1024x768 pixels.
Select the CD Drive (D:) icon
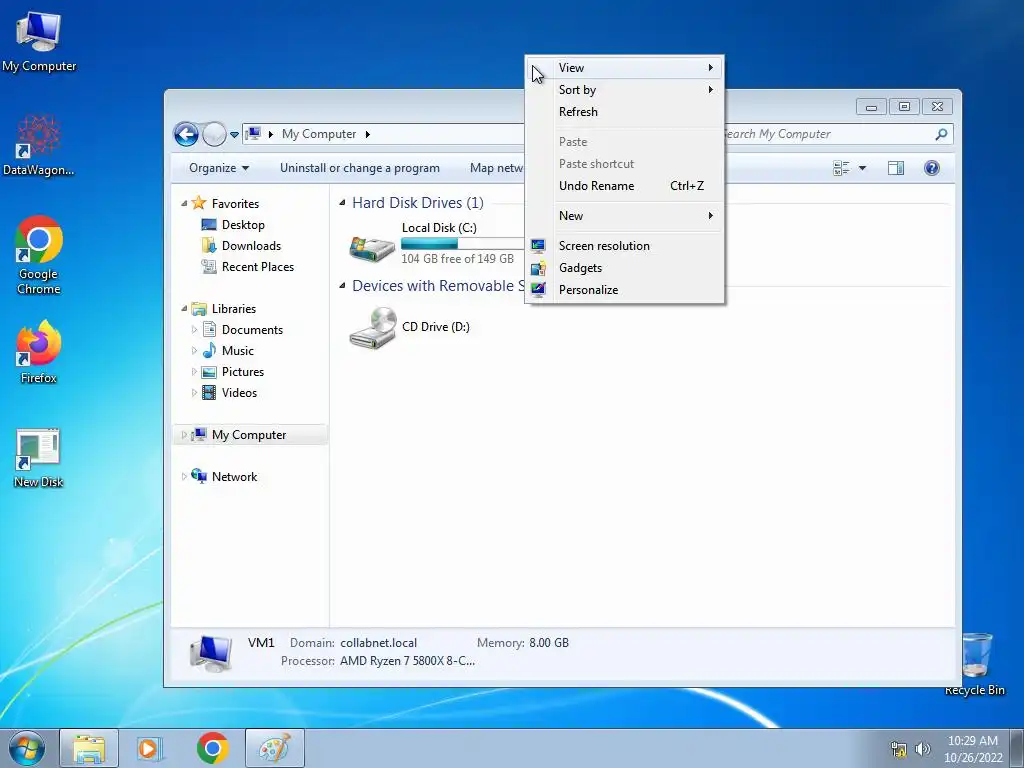(372, 327)
